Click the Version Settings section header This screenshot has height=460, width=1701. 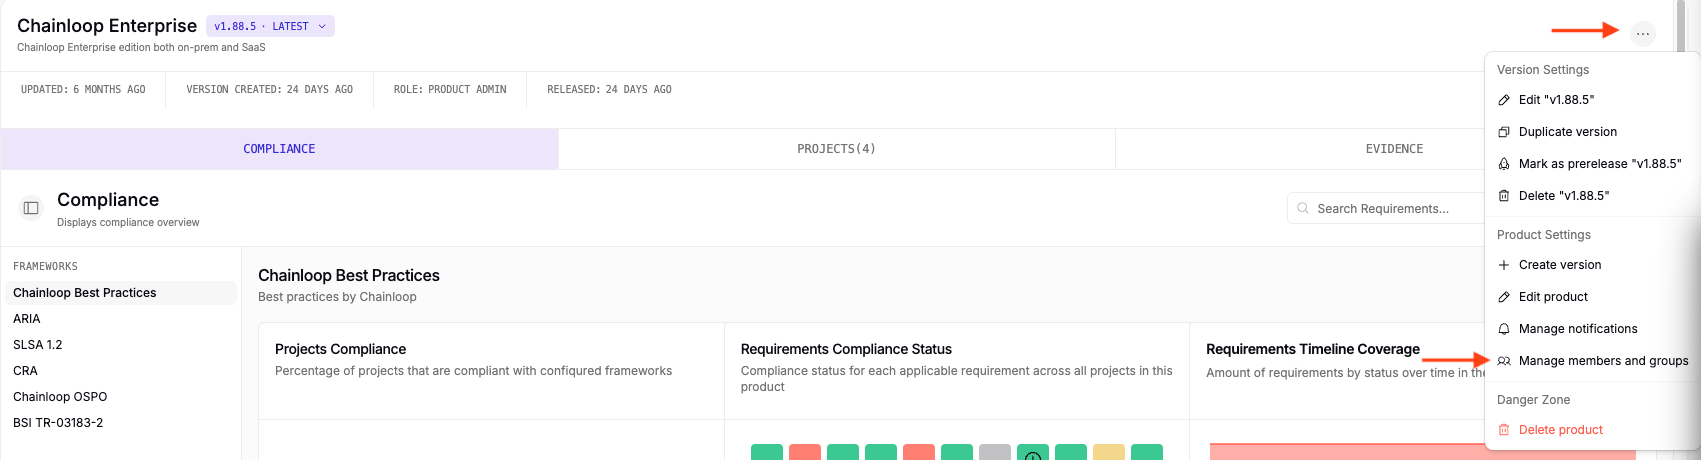1543,70
